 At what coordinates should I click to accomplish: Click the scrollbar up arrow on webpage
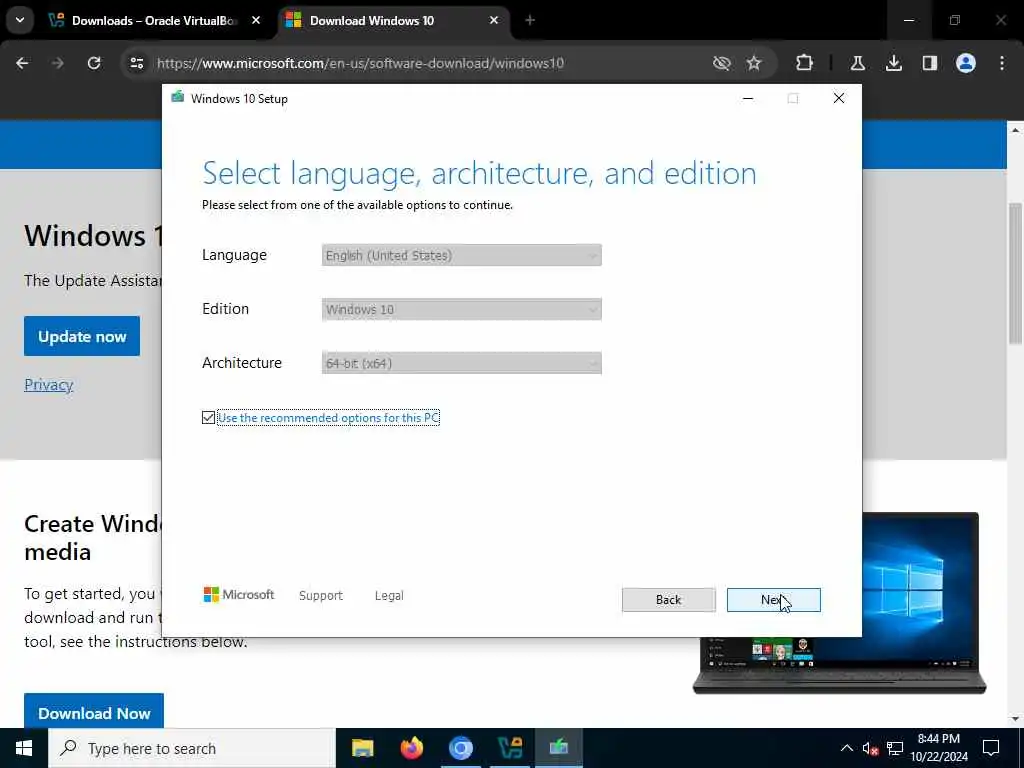tap(1015, 131)
